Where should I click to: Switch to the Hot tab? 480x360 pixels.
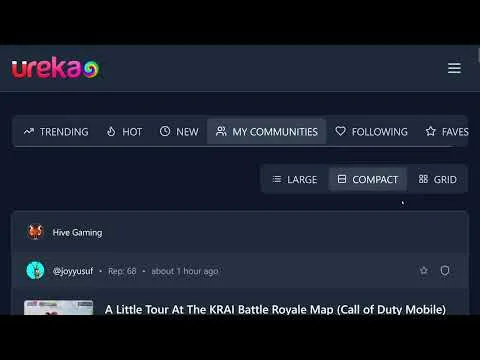pyautogui.click(x=124, y=132)
